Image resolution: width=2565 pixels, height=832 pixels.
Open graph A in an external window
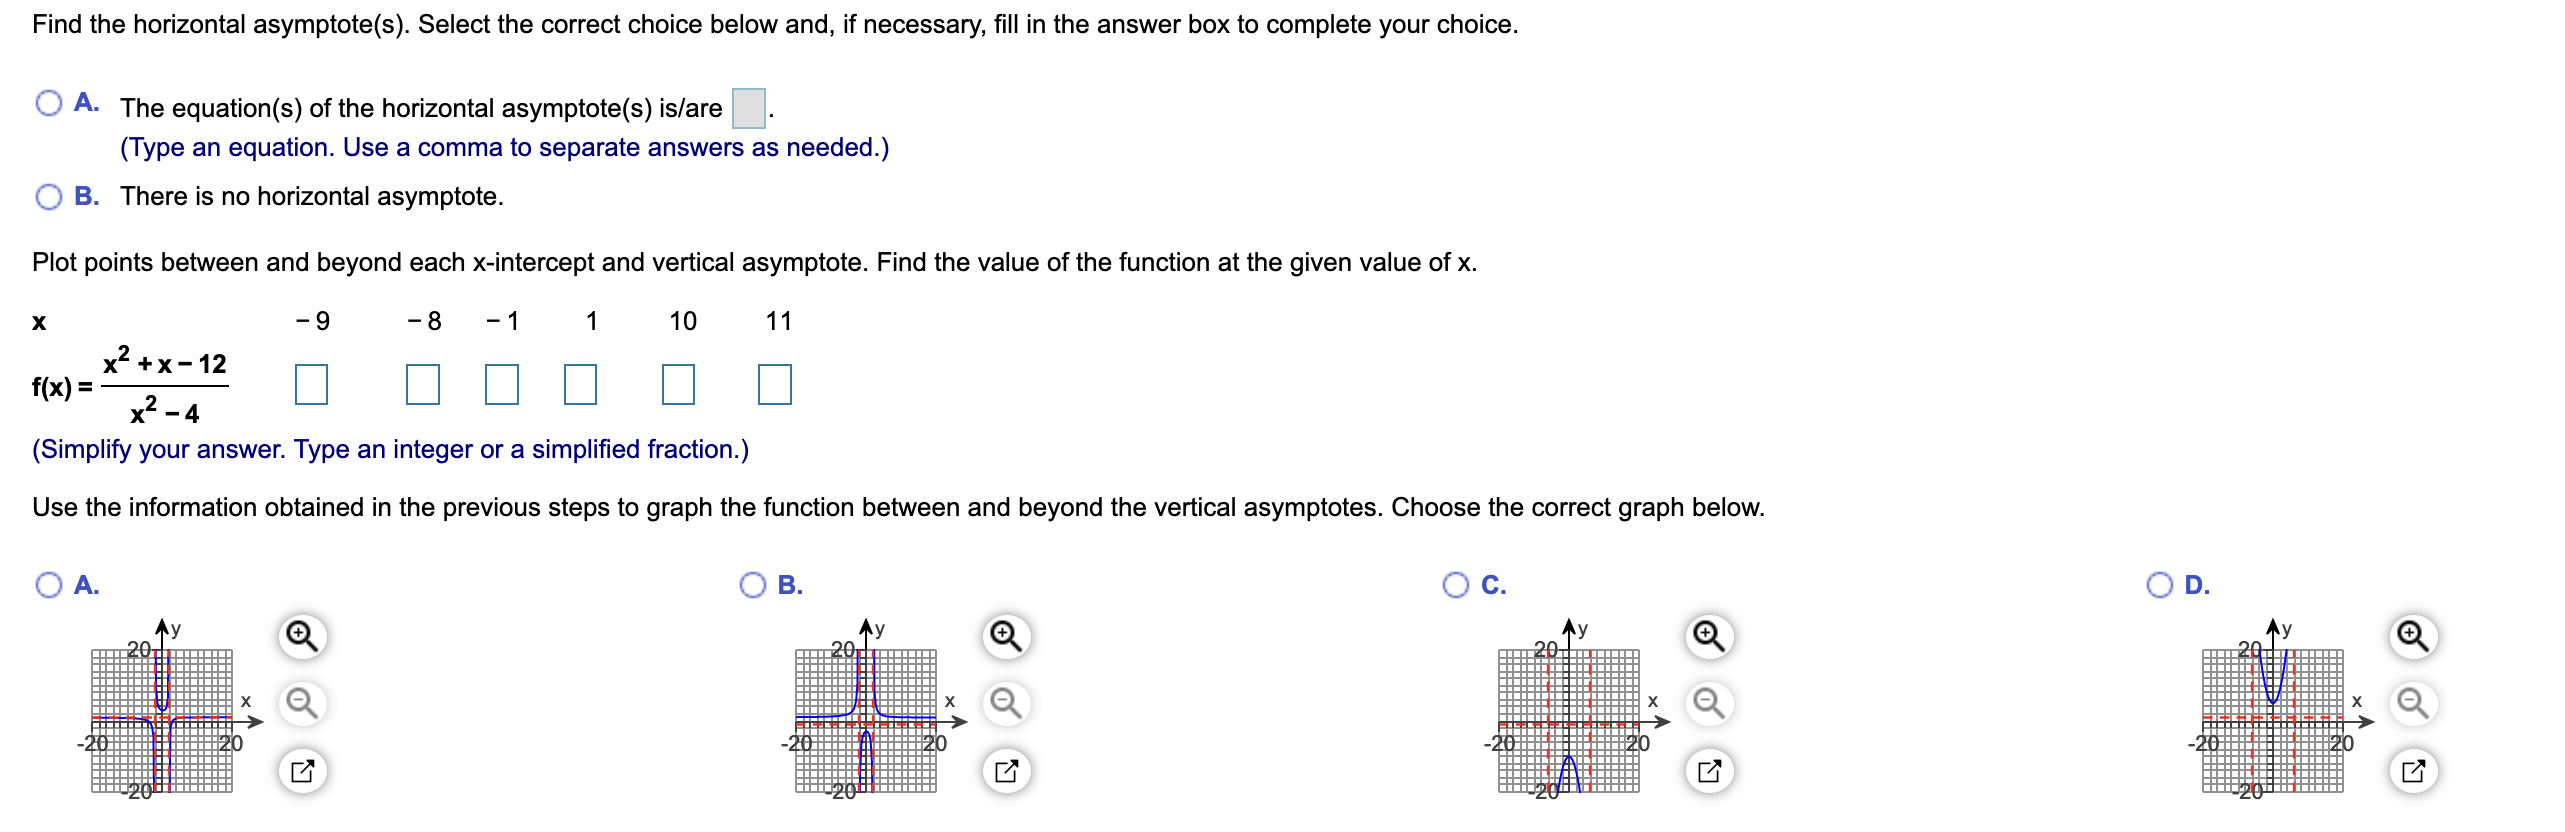(x=301, y=770)
